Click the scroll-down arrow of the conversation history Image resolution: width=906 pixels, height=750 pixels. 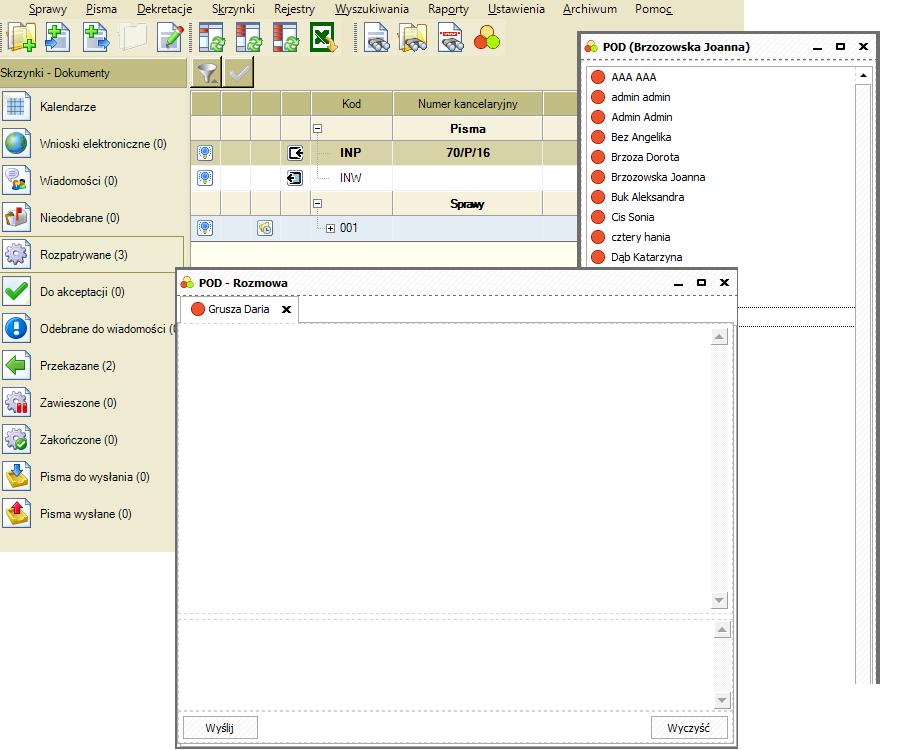[719, 600]
